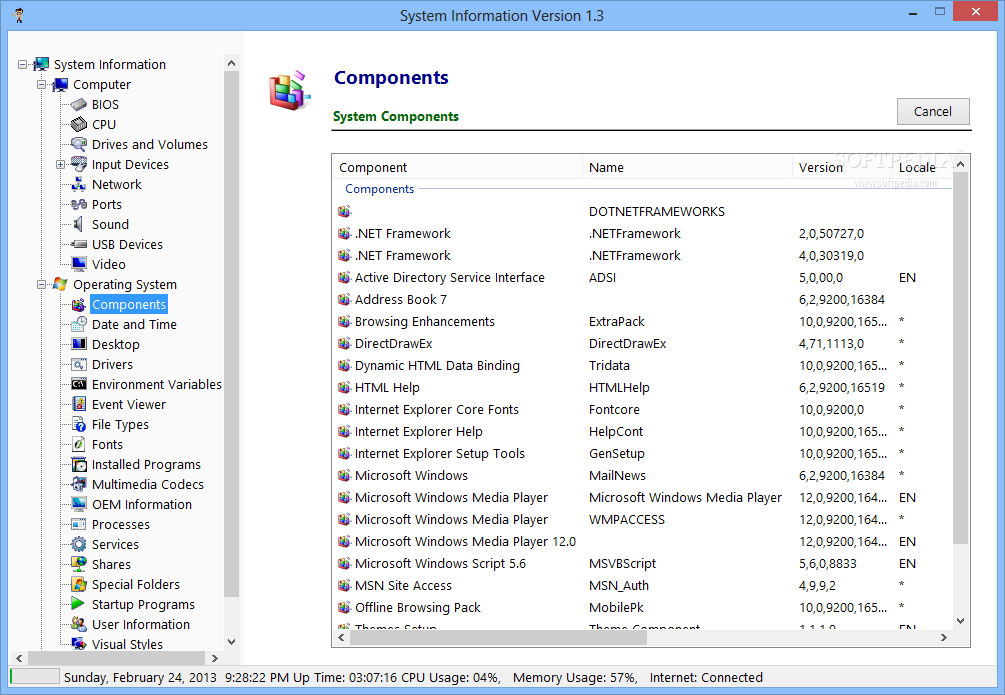Click the Fonts icon
The width and height of the screenshot is (1005, 695).
pyautogui.click(x=79, y=444)
